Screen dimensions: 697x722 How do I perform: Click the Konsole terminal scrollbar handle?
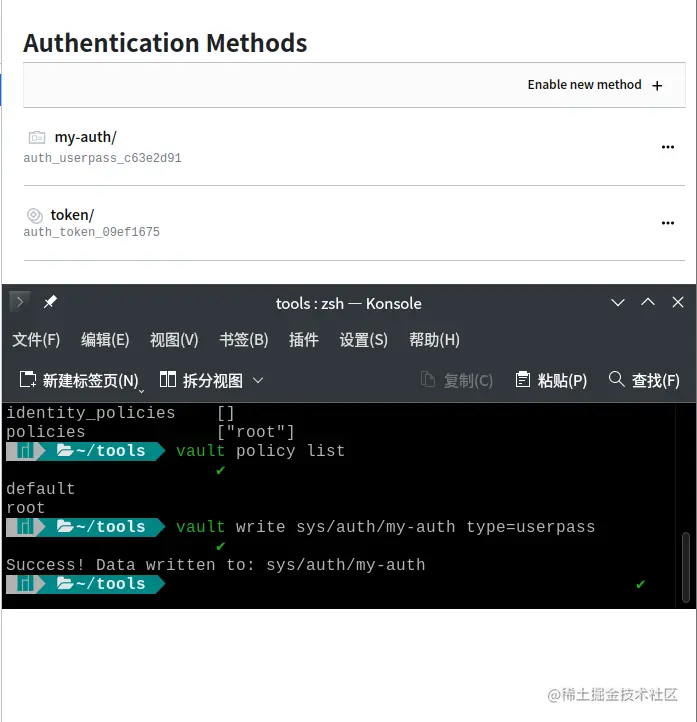pyautogui.click(x=685, y=567)
